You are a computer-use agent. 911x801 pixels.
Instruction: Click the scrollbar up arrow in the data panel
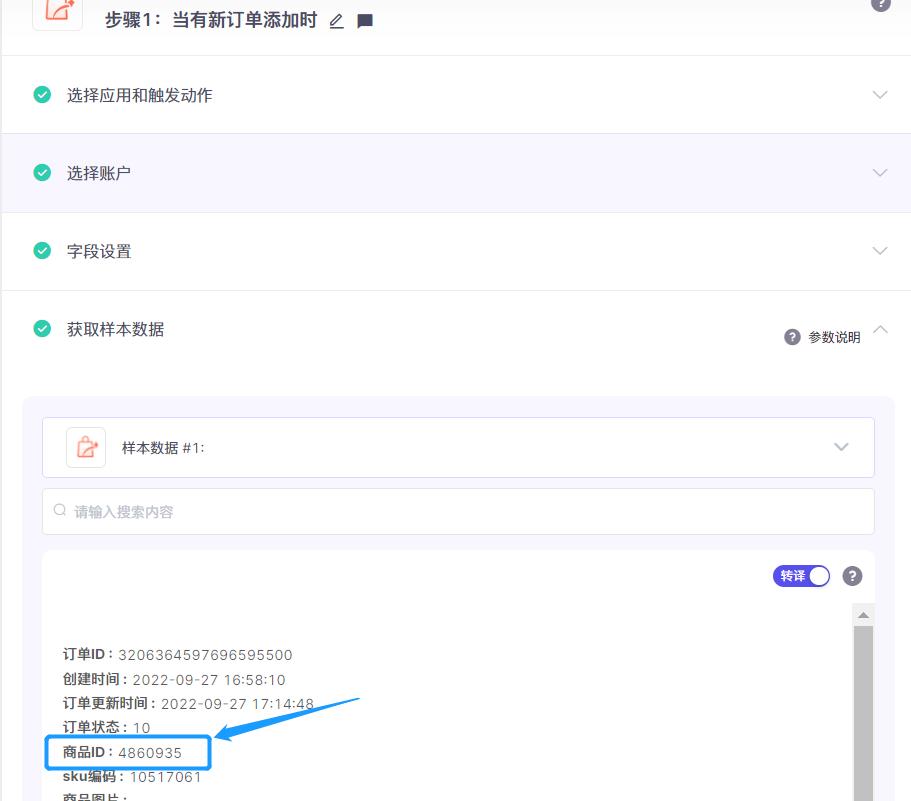863,614
